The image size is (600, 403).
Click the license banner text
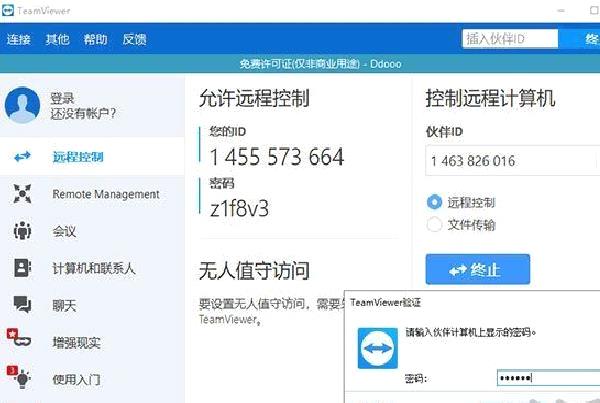coord(321,64)
